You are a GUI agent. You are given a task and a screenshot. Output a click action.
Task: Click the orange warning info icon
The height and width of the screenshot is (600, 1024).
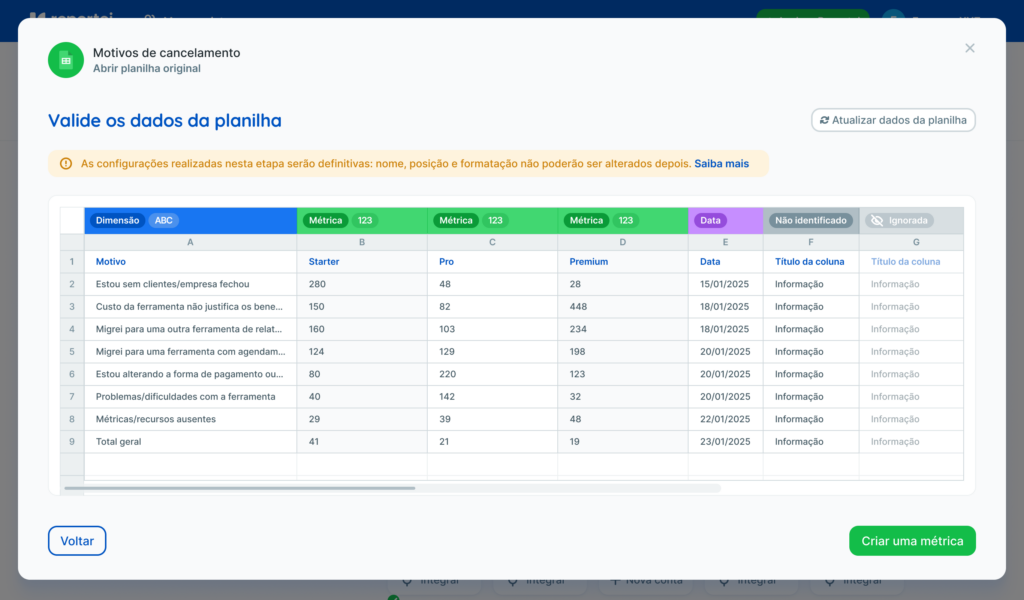click(x=66, y=163)
